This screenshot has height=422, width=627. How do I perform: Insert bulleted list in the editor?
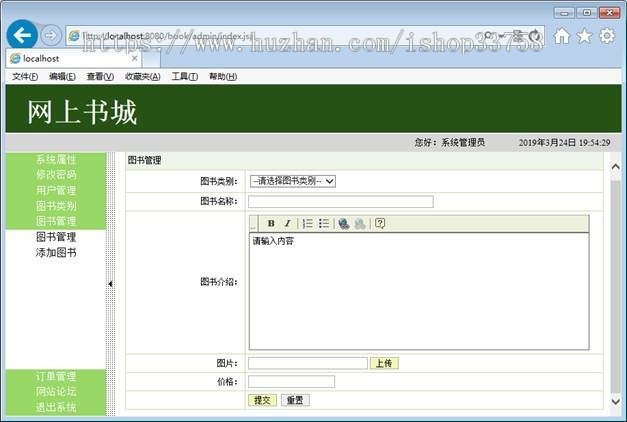pyautogui.click(x=323, y=224)
